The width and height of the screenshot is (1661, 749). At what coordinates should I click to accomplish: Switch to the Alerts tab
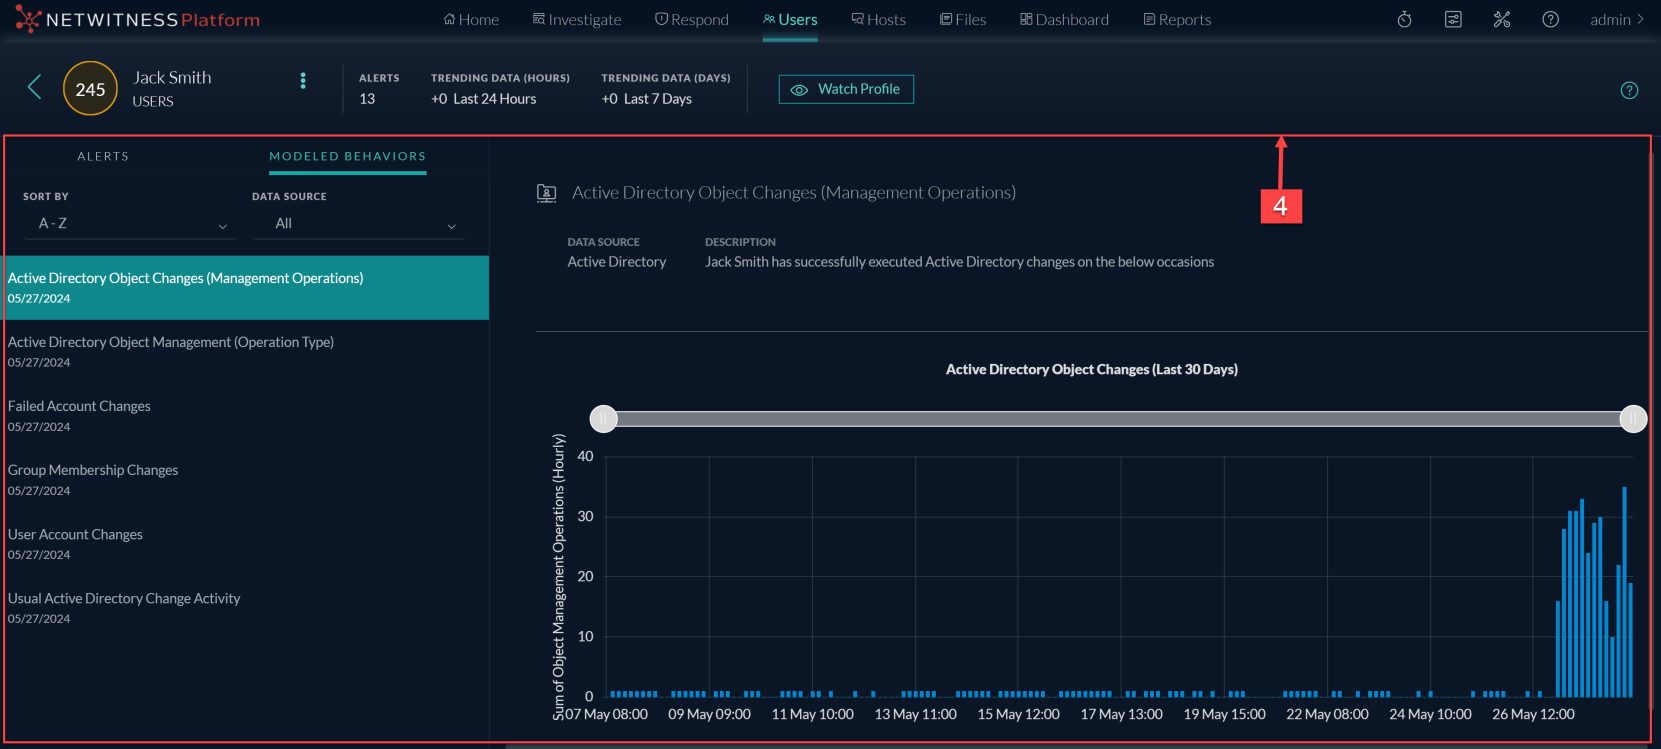coord(103,157)
